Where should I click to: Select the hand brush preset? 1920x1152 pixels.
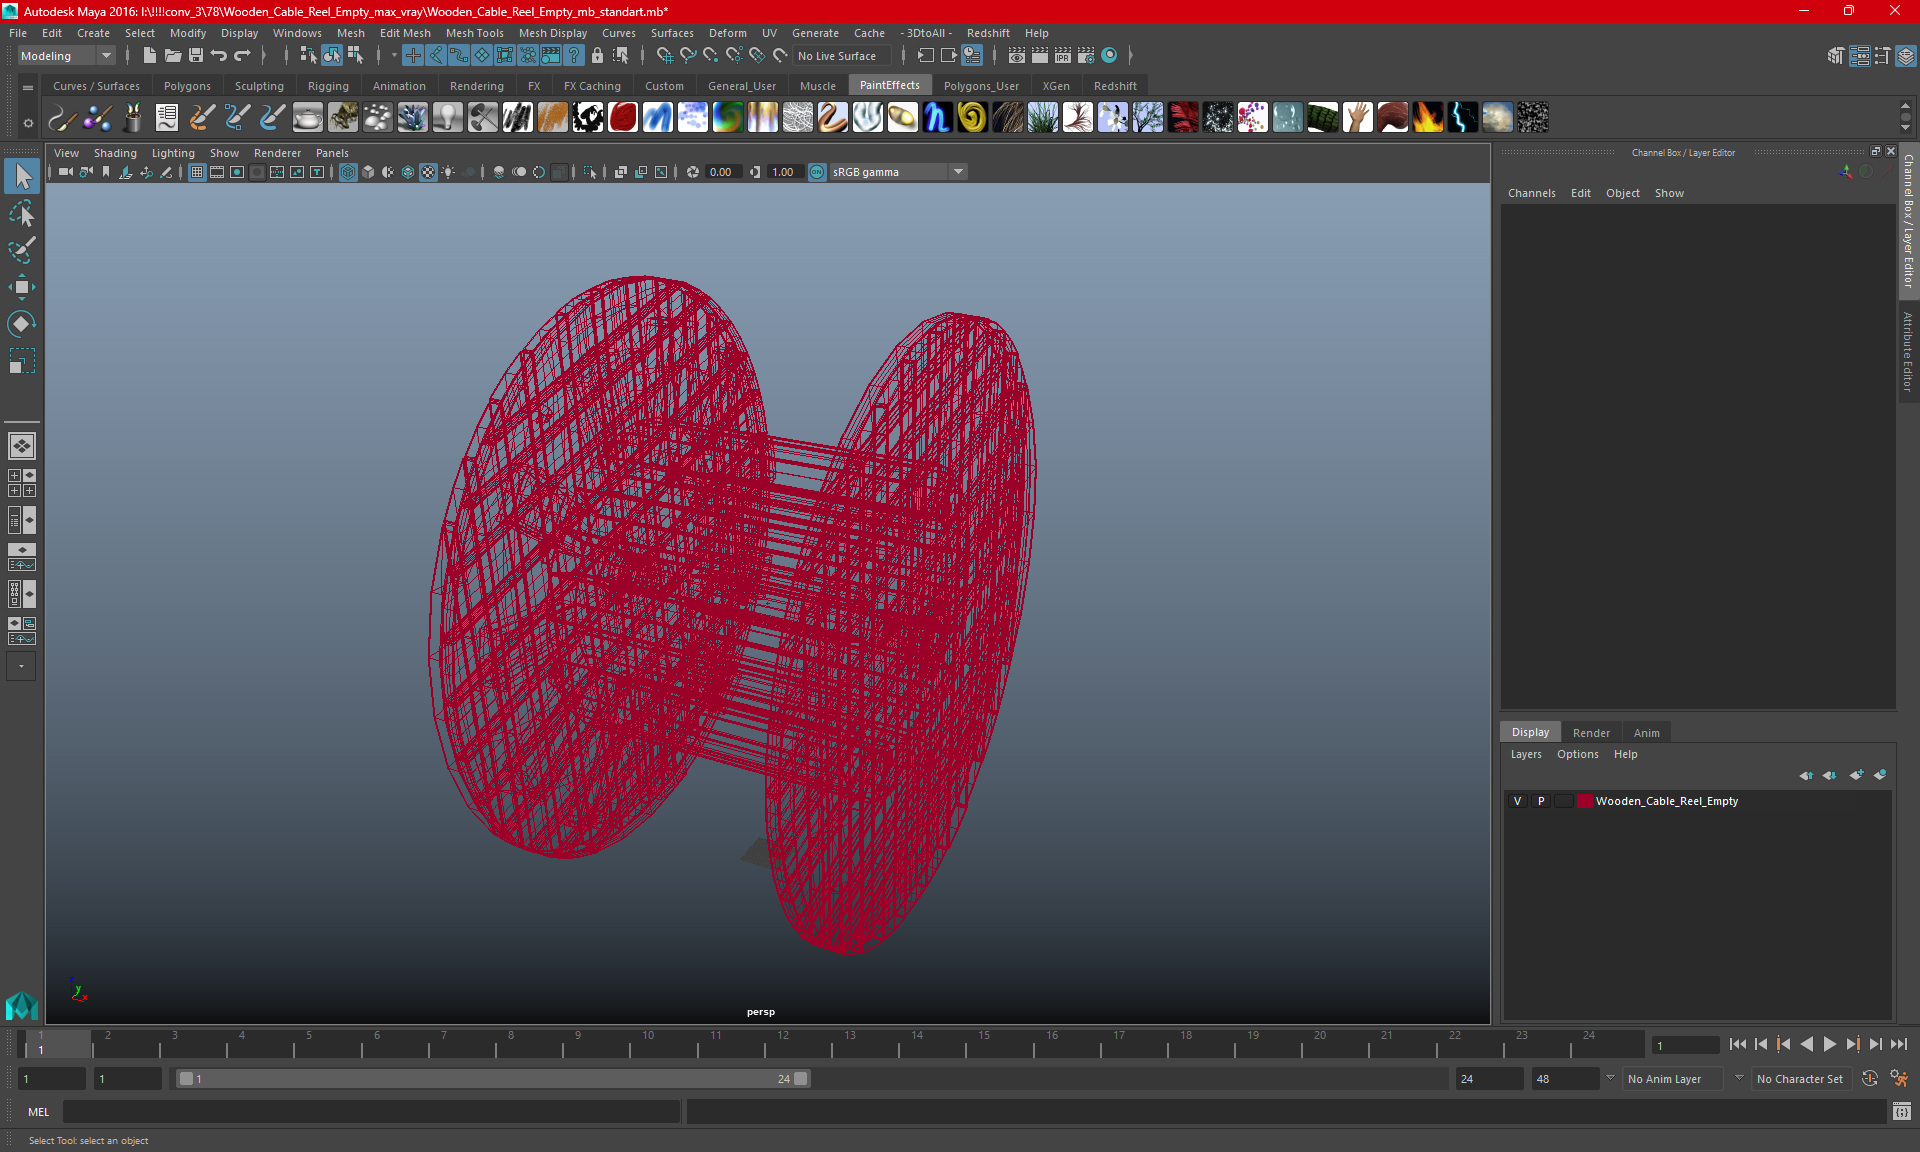click(1358, 118)
